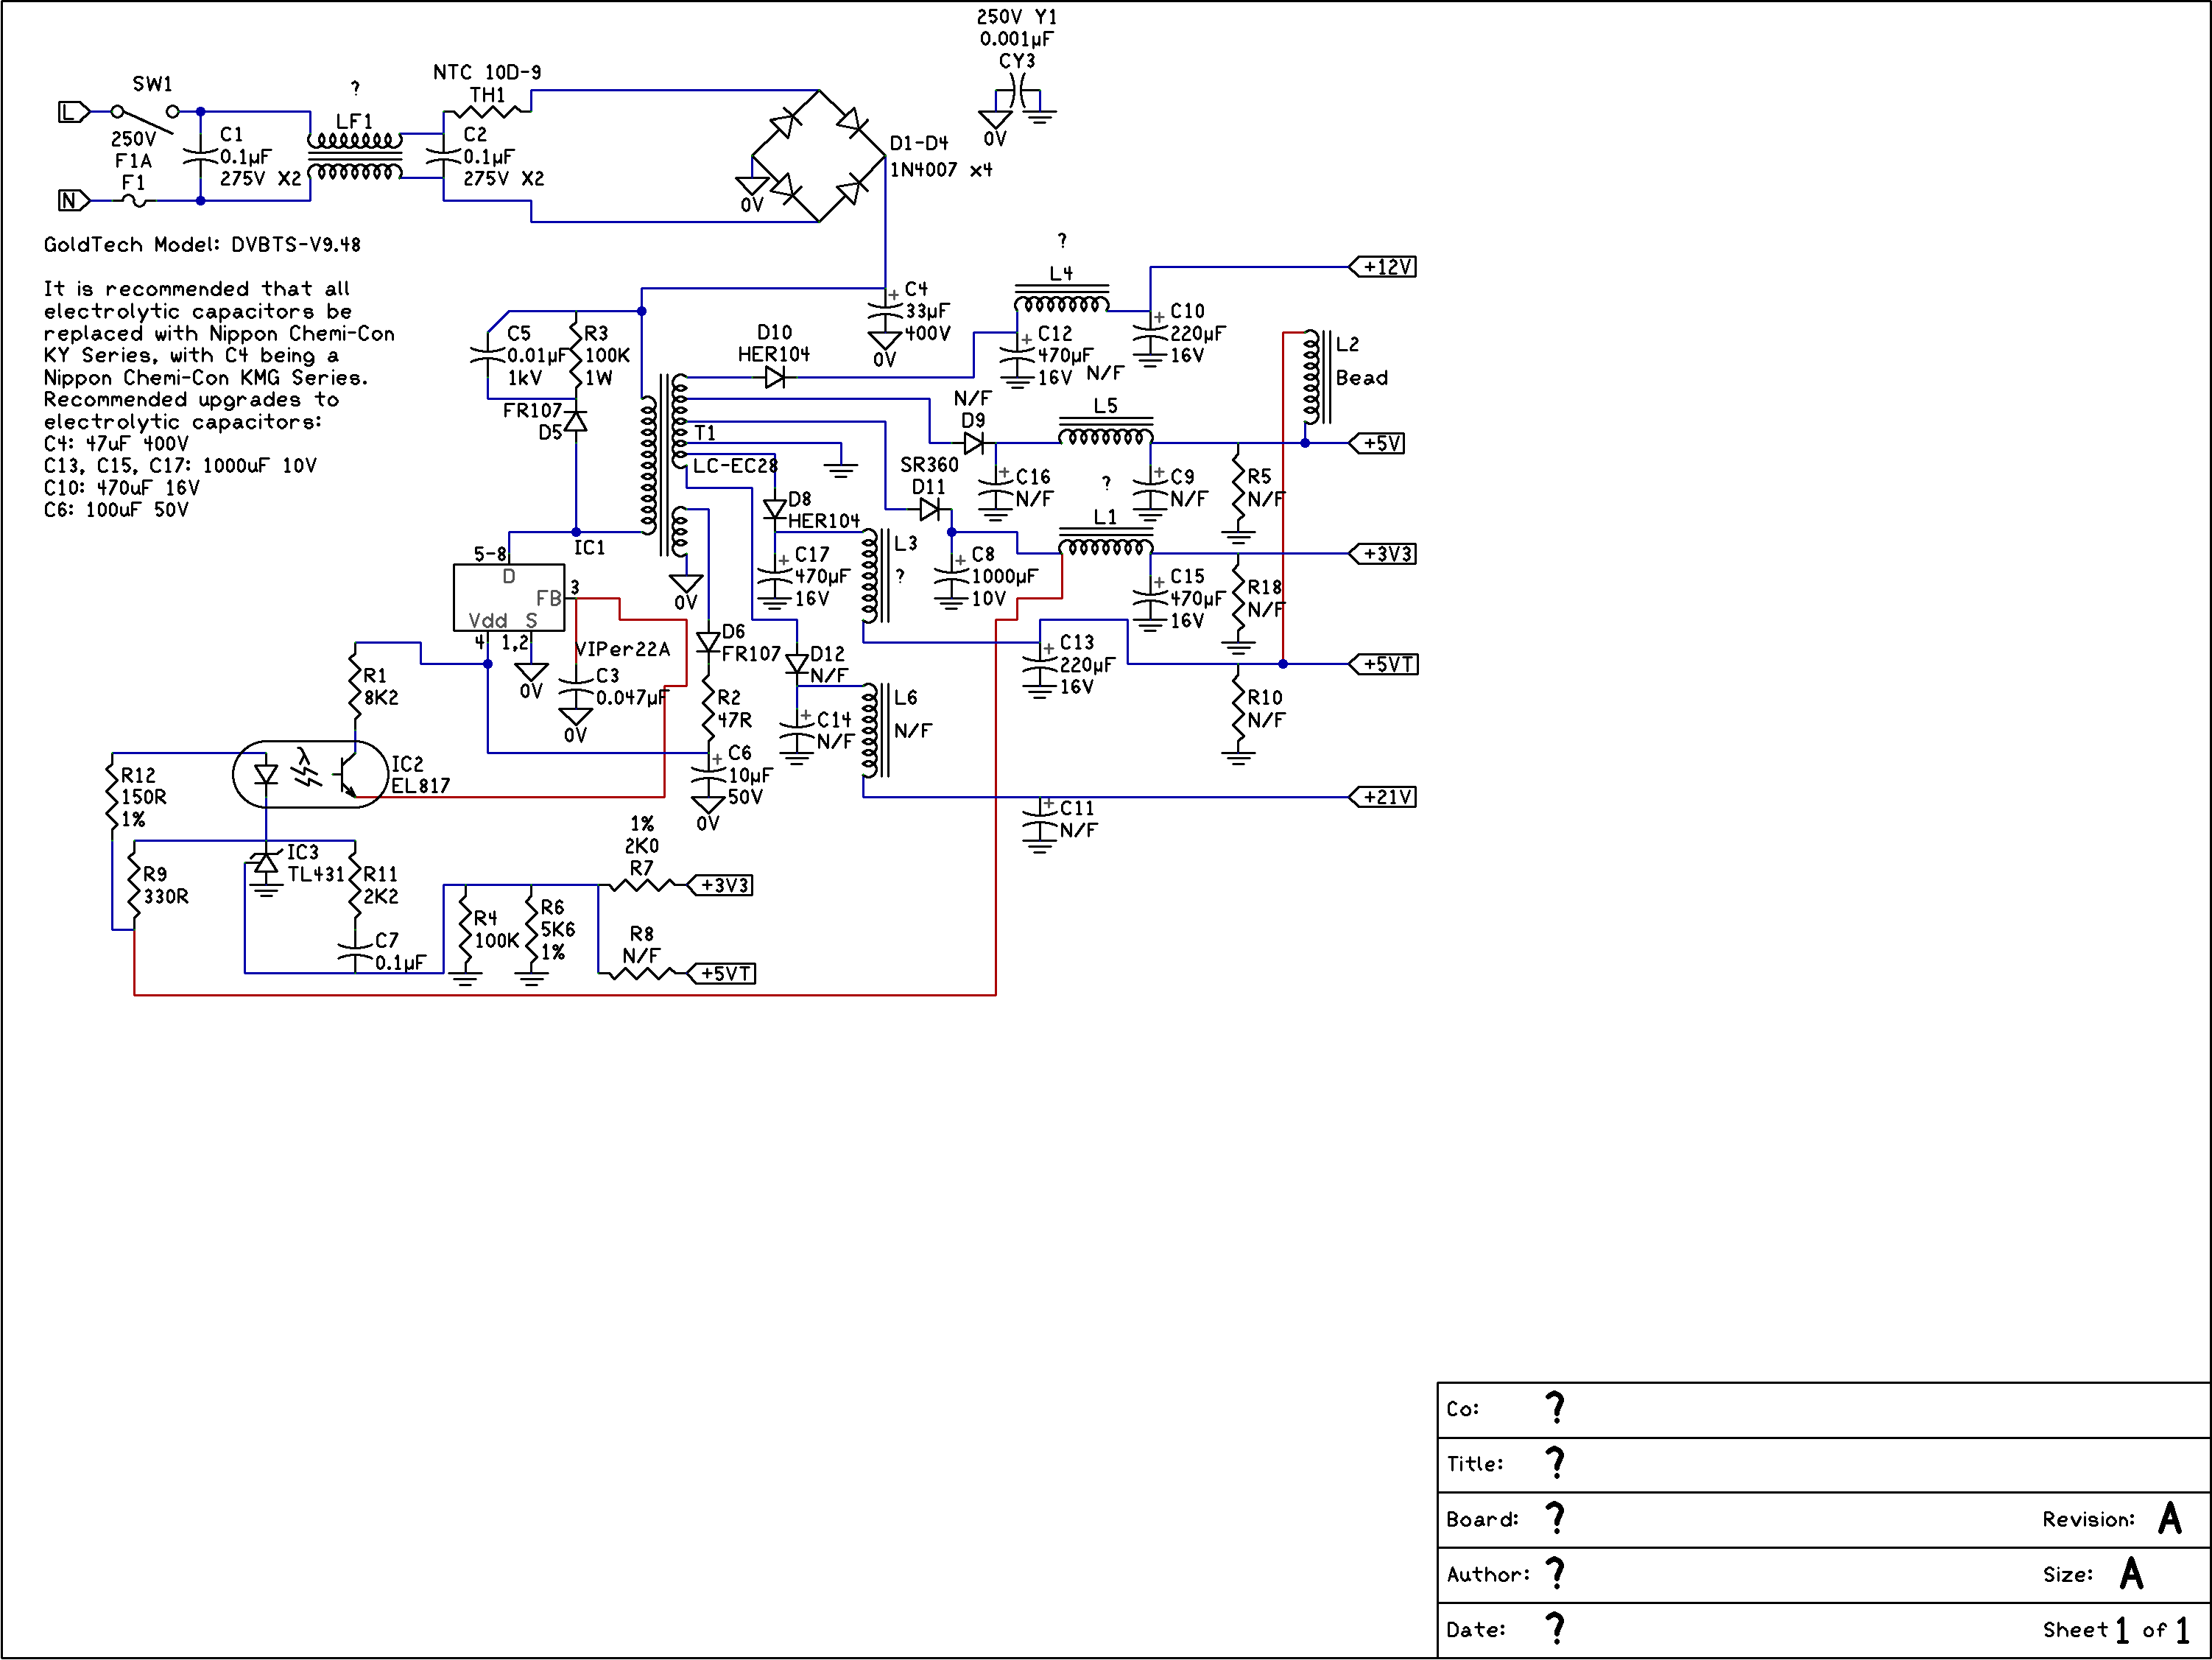This screenshot has width=2212, height=1660.
Task: Select the L5 inductor symbol
Action: (1105, 431)
